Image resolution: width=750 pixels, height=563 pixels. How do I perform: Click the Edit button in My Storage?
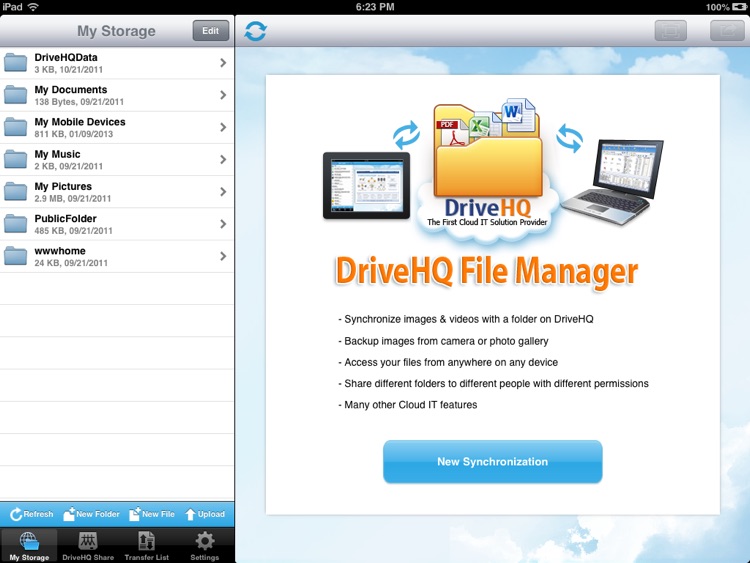pos(210,31)
